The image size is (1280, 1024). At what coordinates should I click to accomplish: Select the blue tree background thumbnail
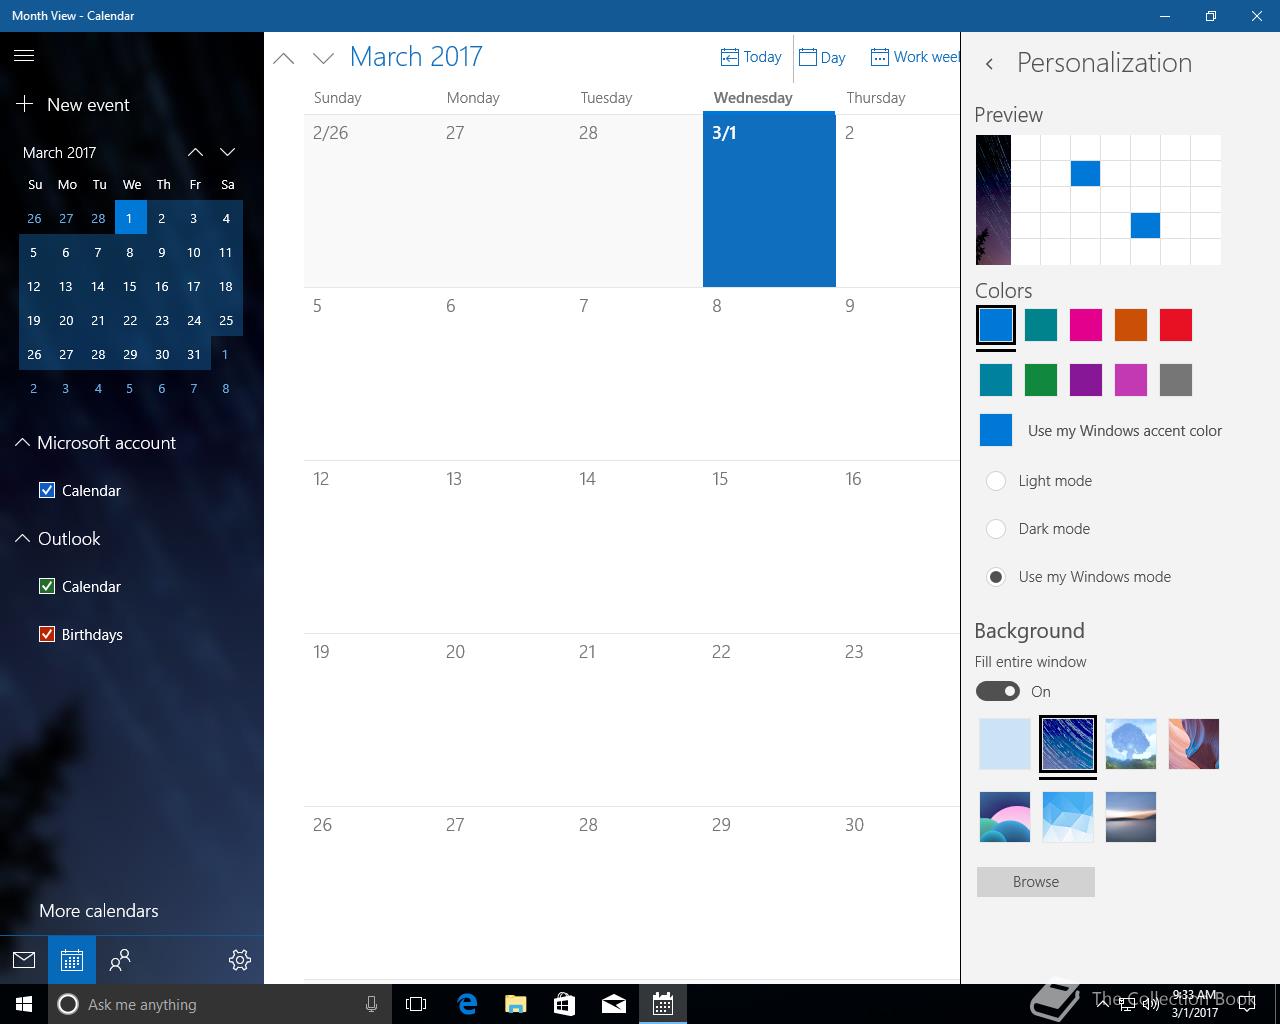point(1131,744)
